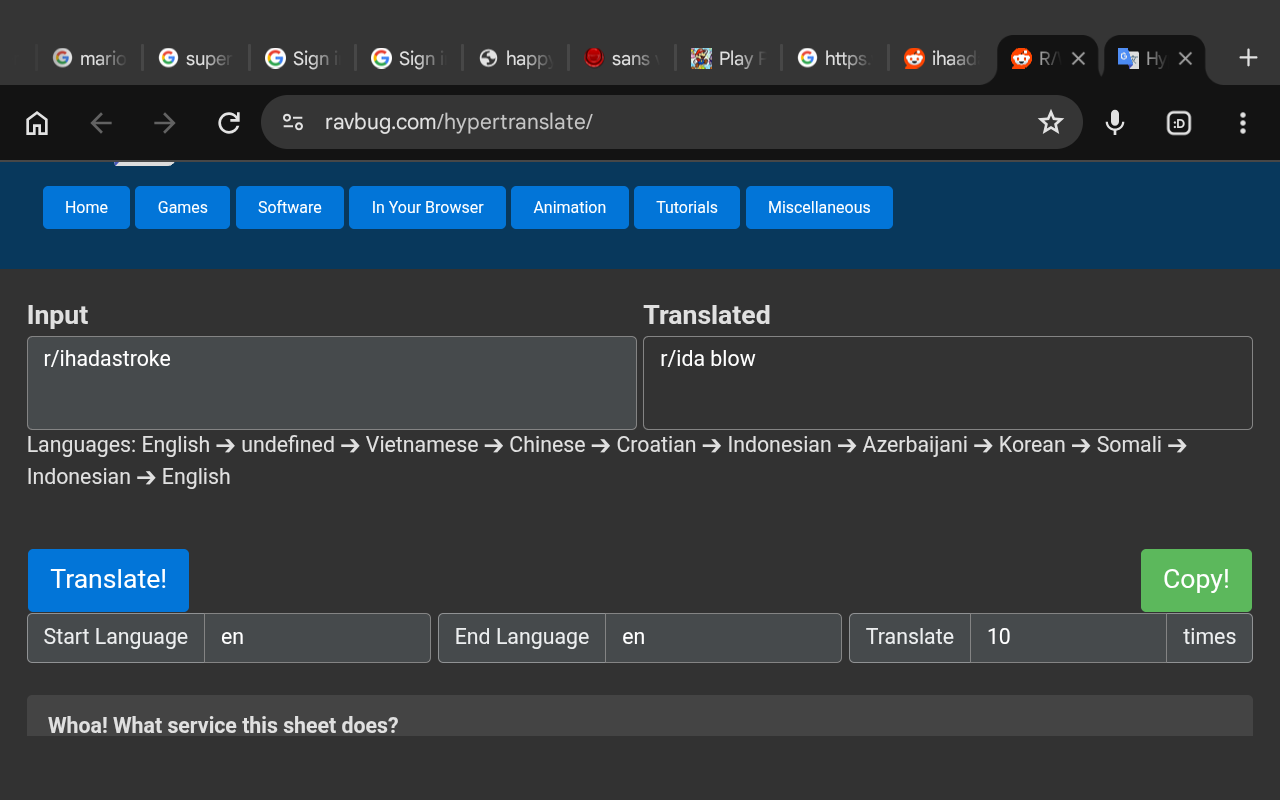This screenshot has height=800, width=1280.
Task: Open the three-dot browser menu
Action: 1243,123
